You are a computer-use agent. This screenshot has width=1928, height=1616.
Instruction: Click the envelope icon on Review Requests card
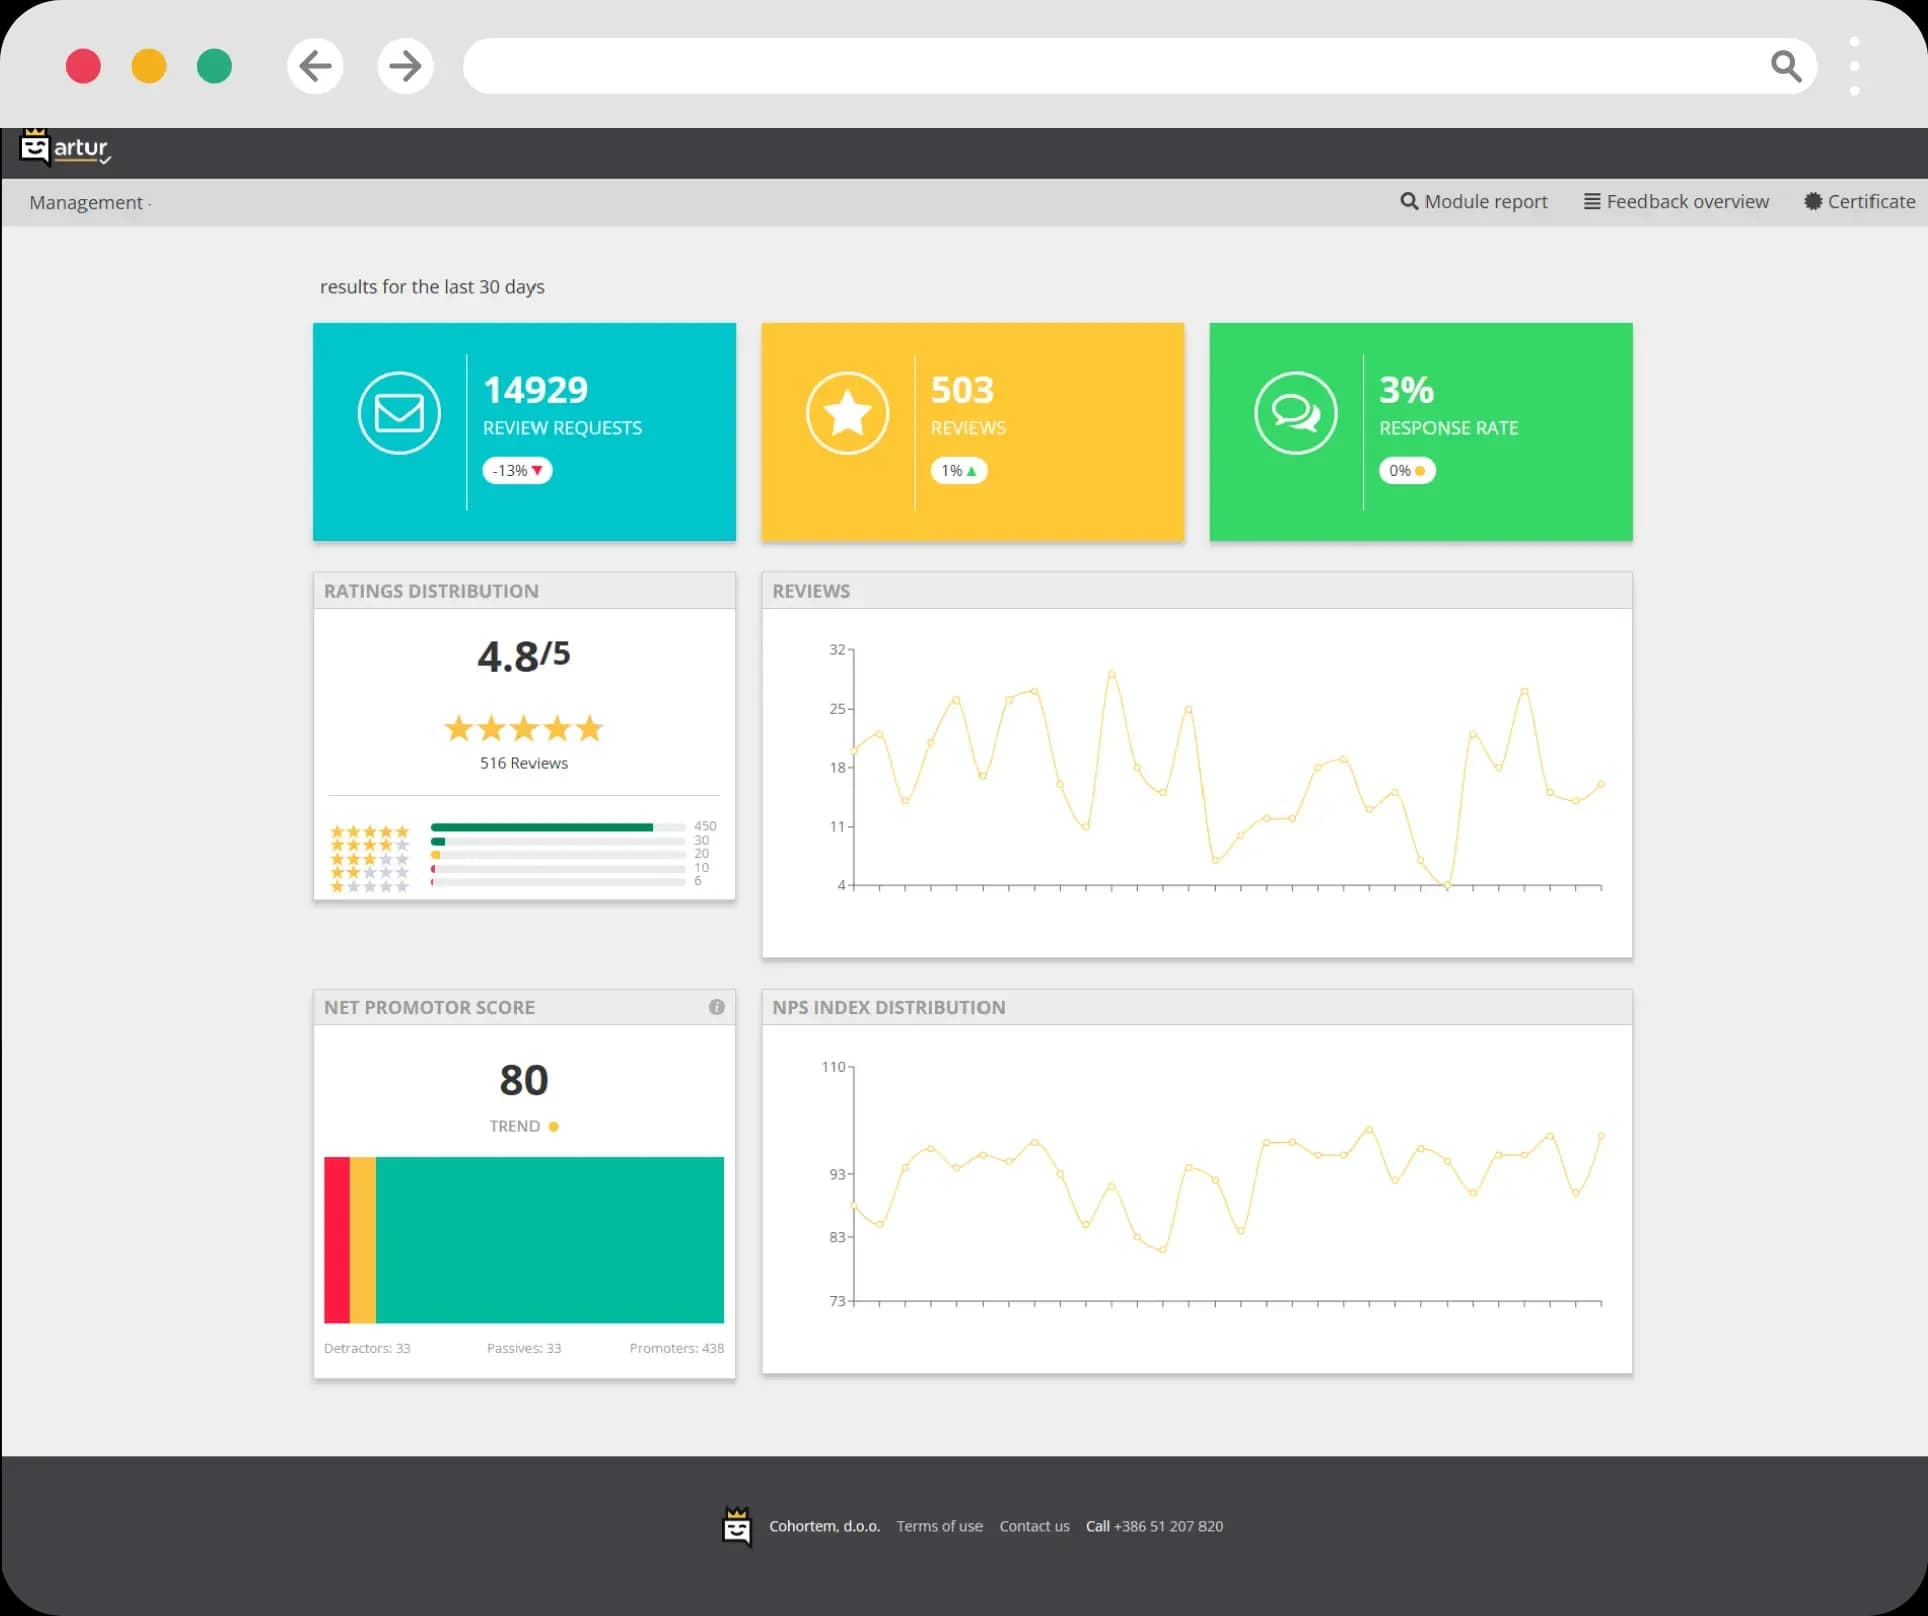click(x=399, y=413)
